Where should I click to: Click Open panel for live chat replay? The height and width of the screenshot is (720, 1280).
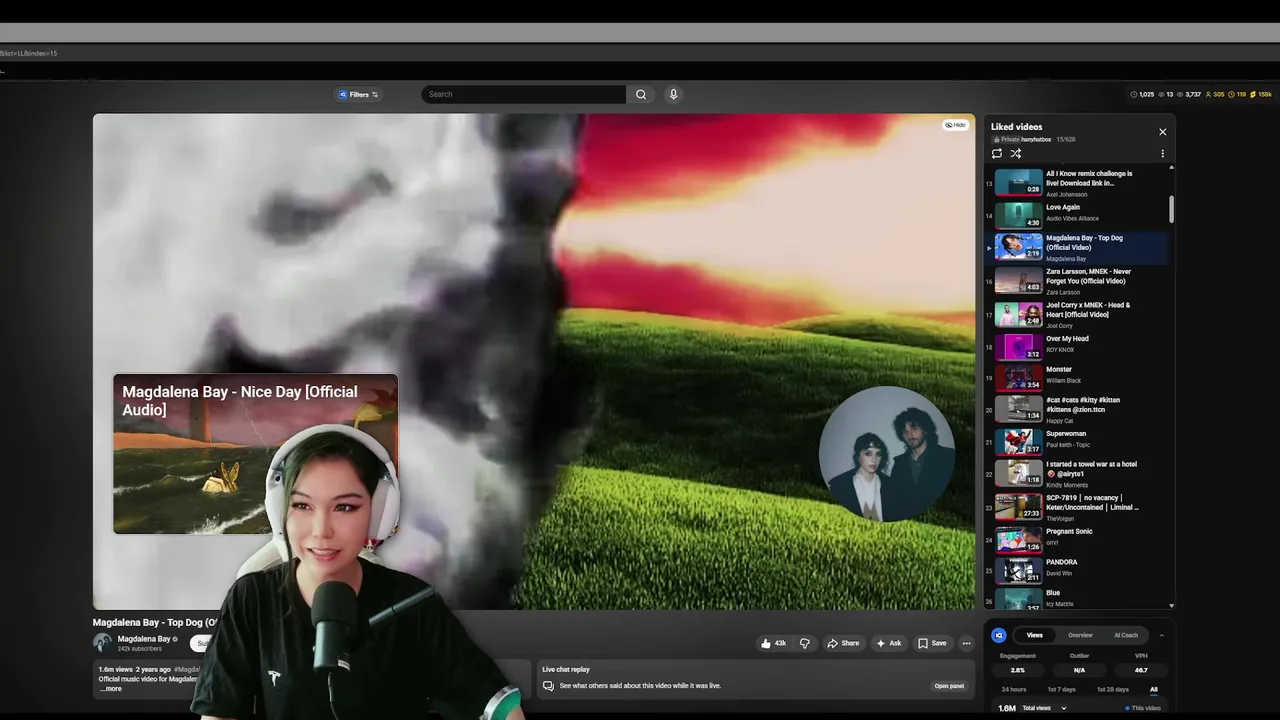[949, 686]
